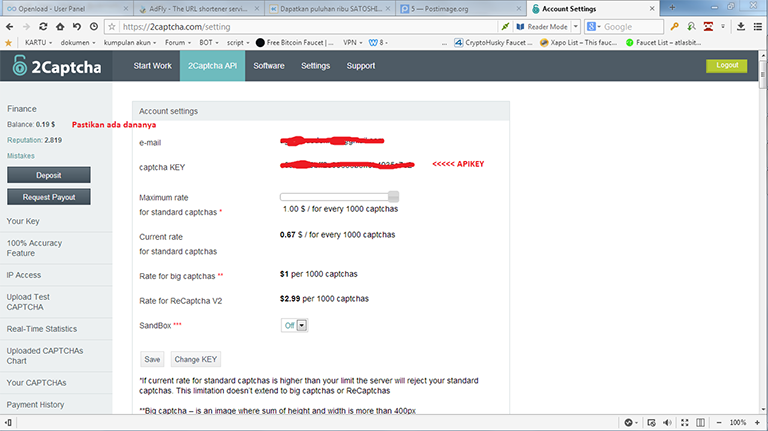Switch to the AdFly URL shortener tab

tap(198, 8)
